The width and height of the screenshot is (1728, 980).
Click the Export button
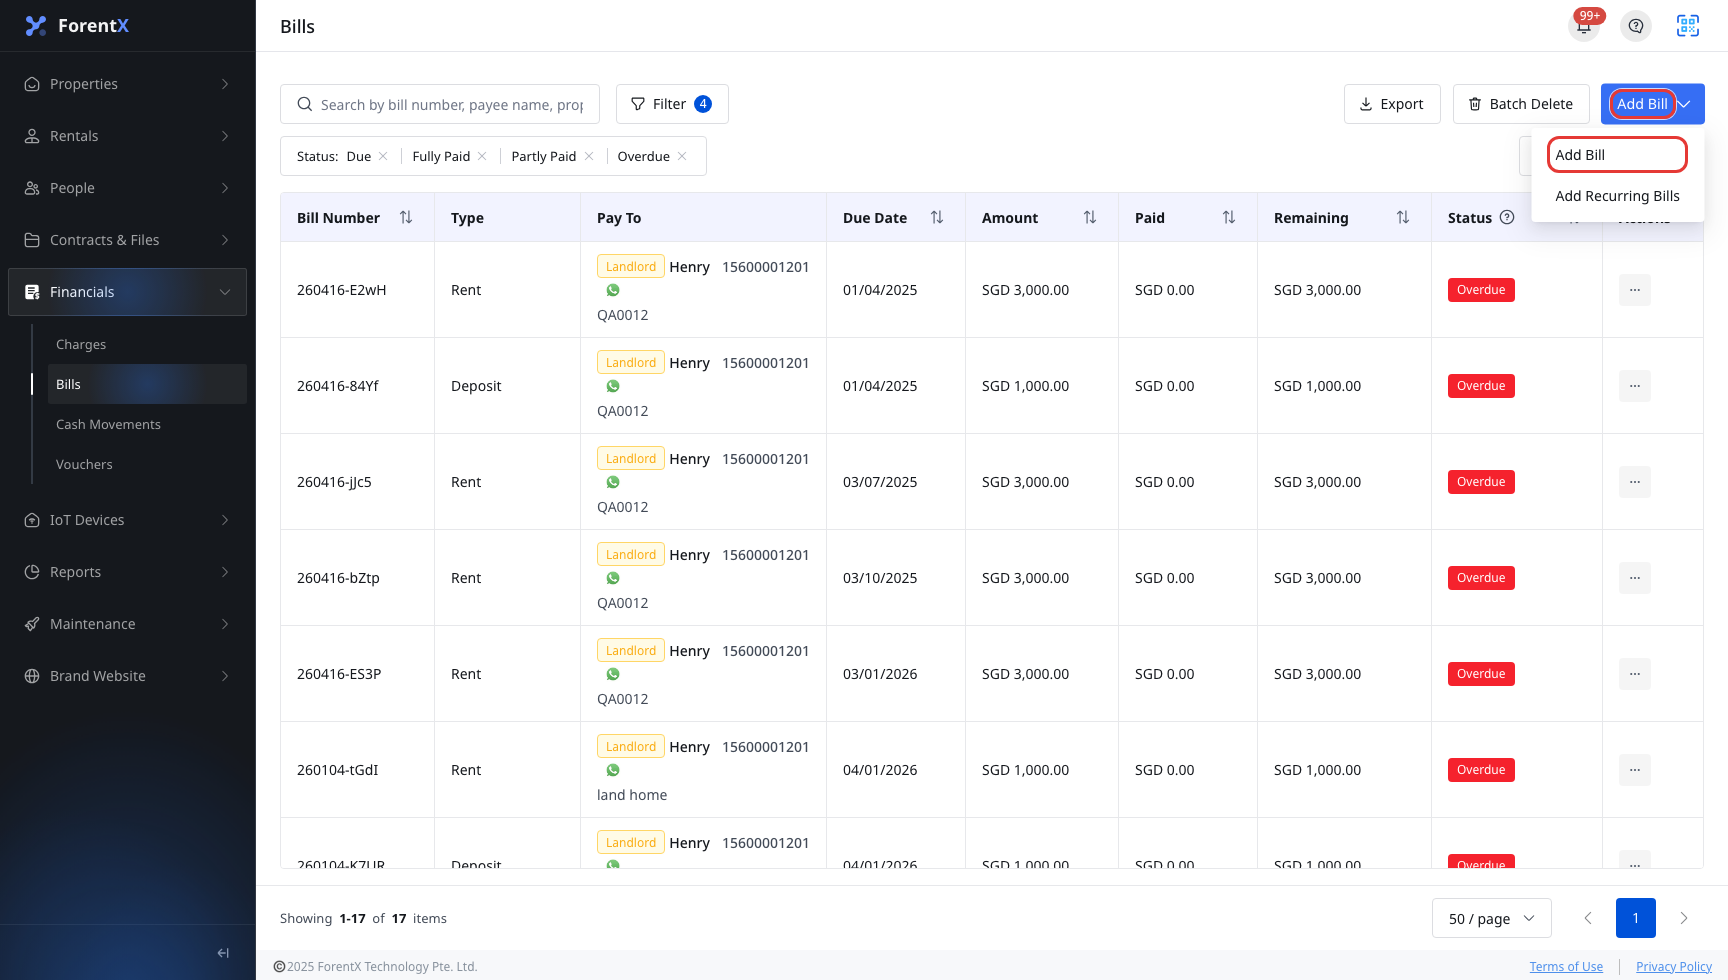click(1392, 104)
